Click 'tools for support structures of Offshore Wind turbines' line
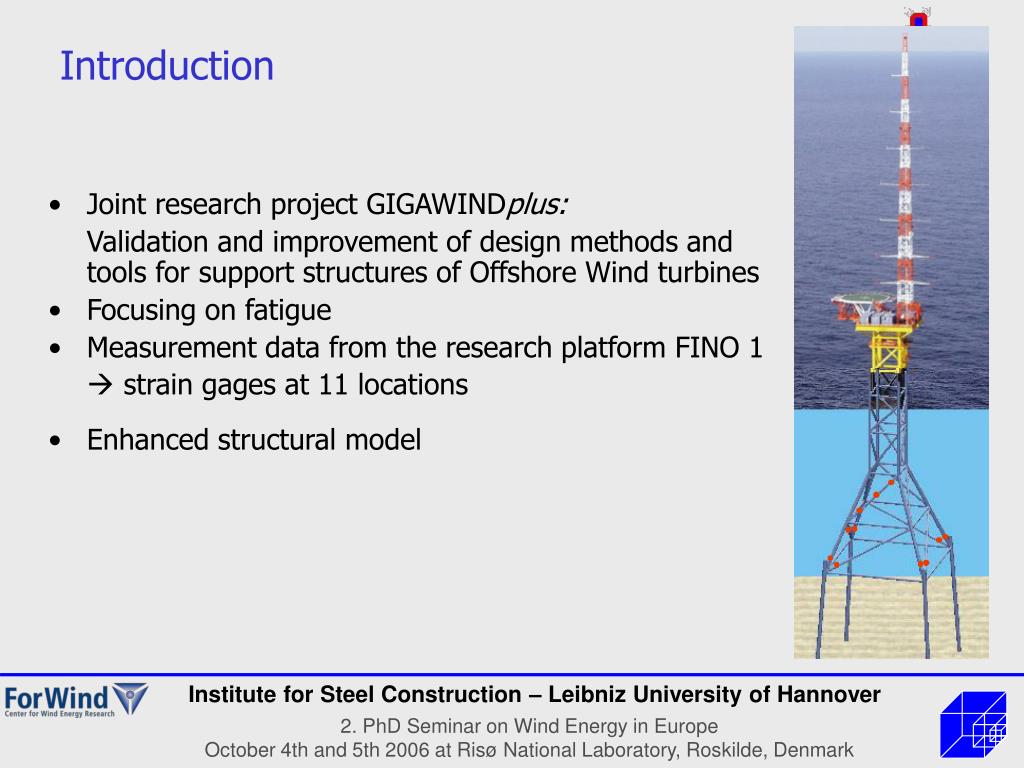Screen dimensions: 1024x768 [x=423, y=272]
